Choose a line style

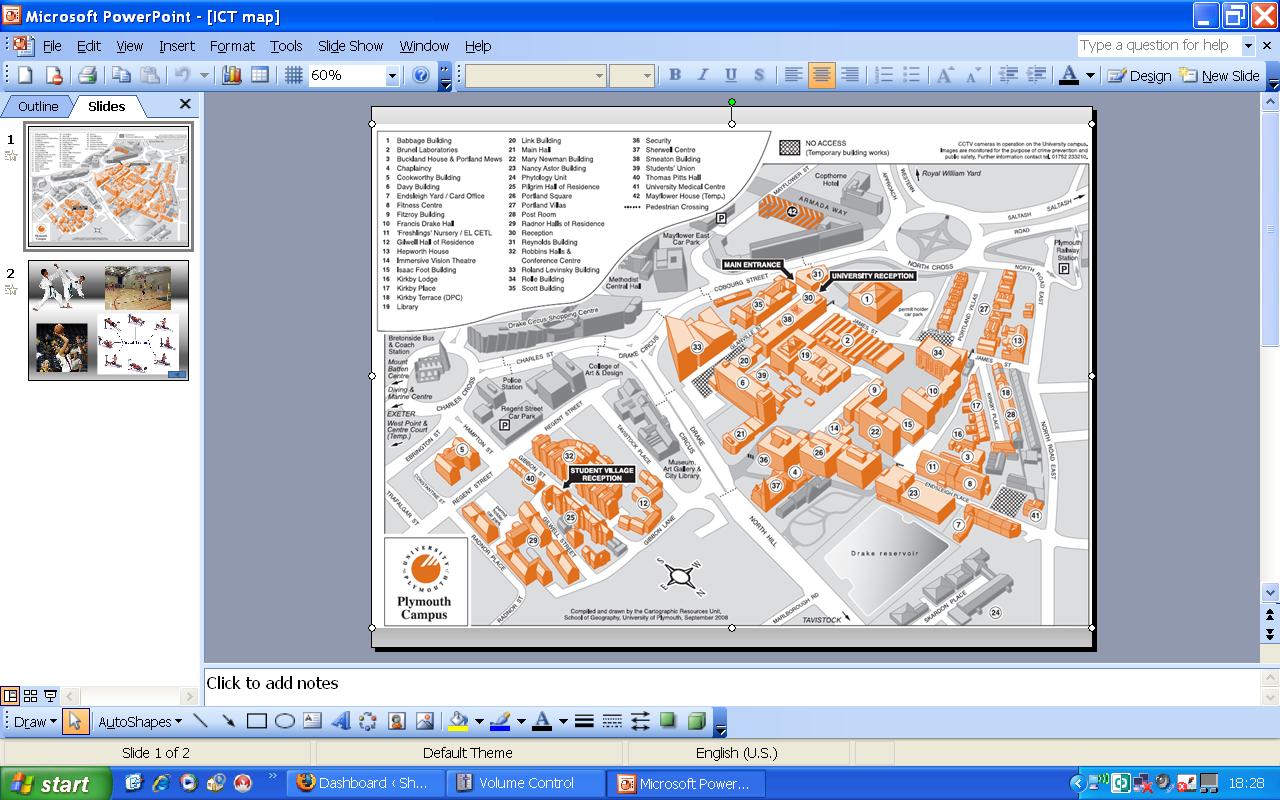584,721
